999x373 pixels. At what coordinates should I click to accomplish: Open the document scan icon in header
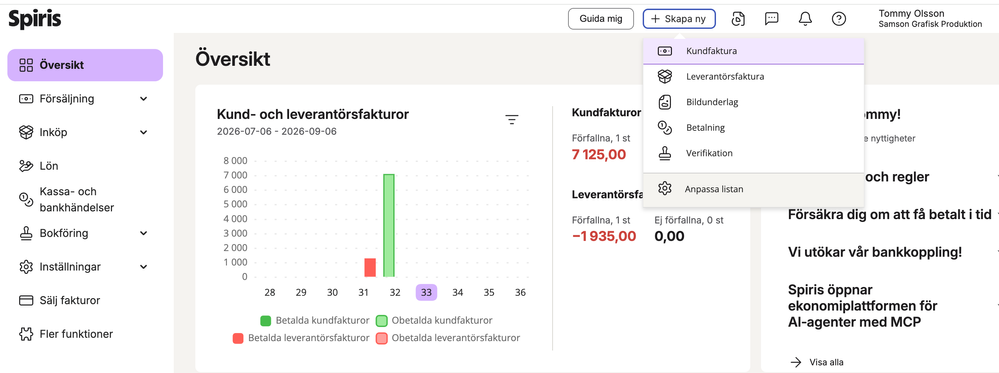click(738, 19)
